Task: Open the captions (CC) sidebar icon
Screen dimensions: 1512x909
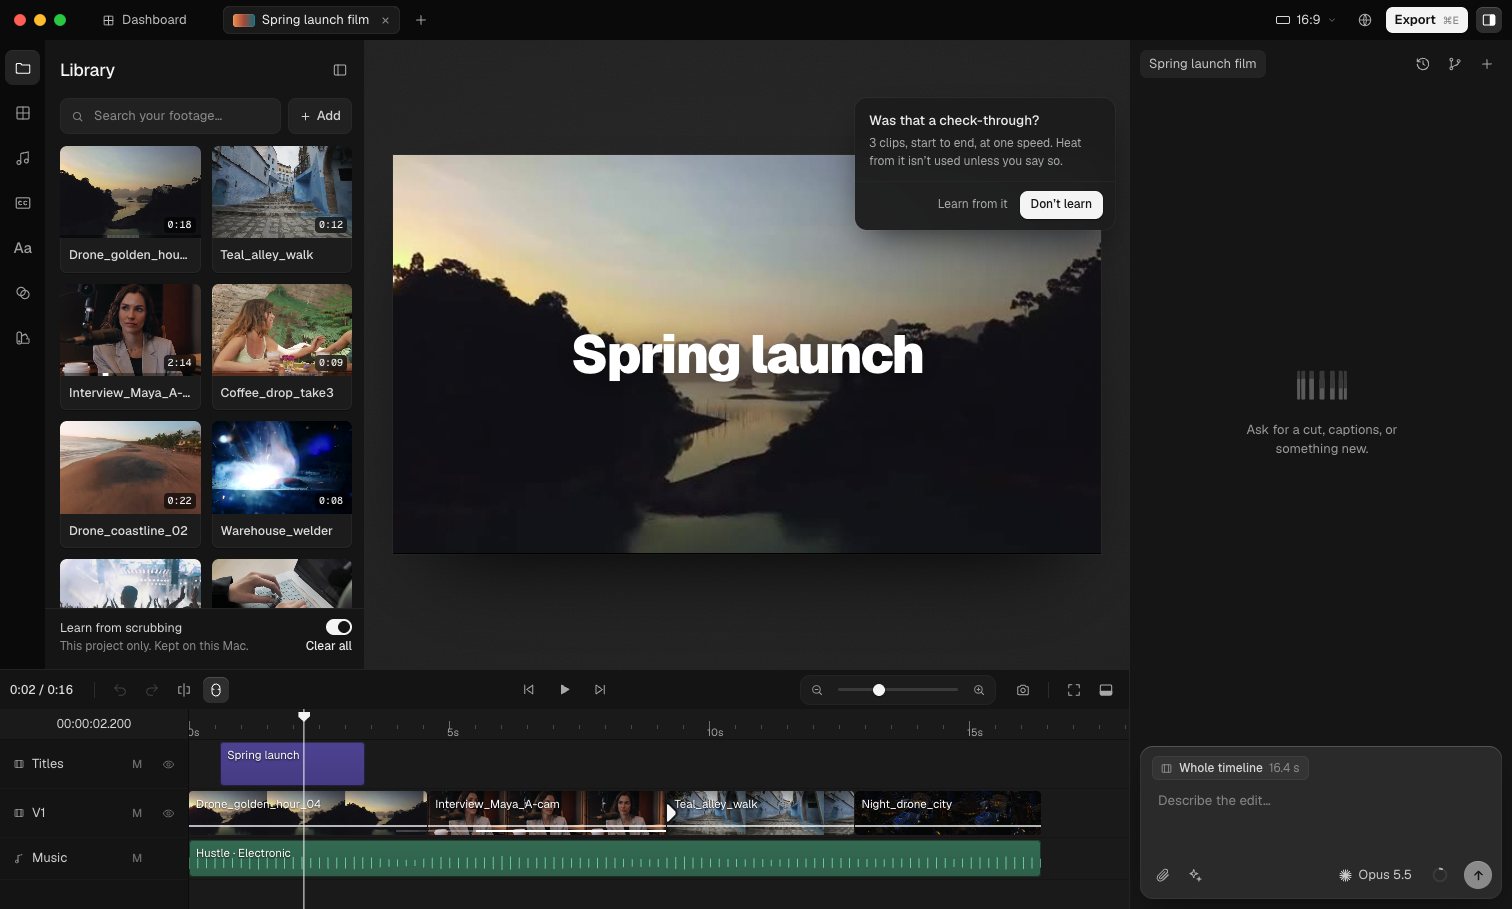Action: click(23, 203)
